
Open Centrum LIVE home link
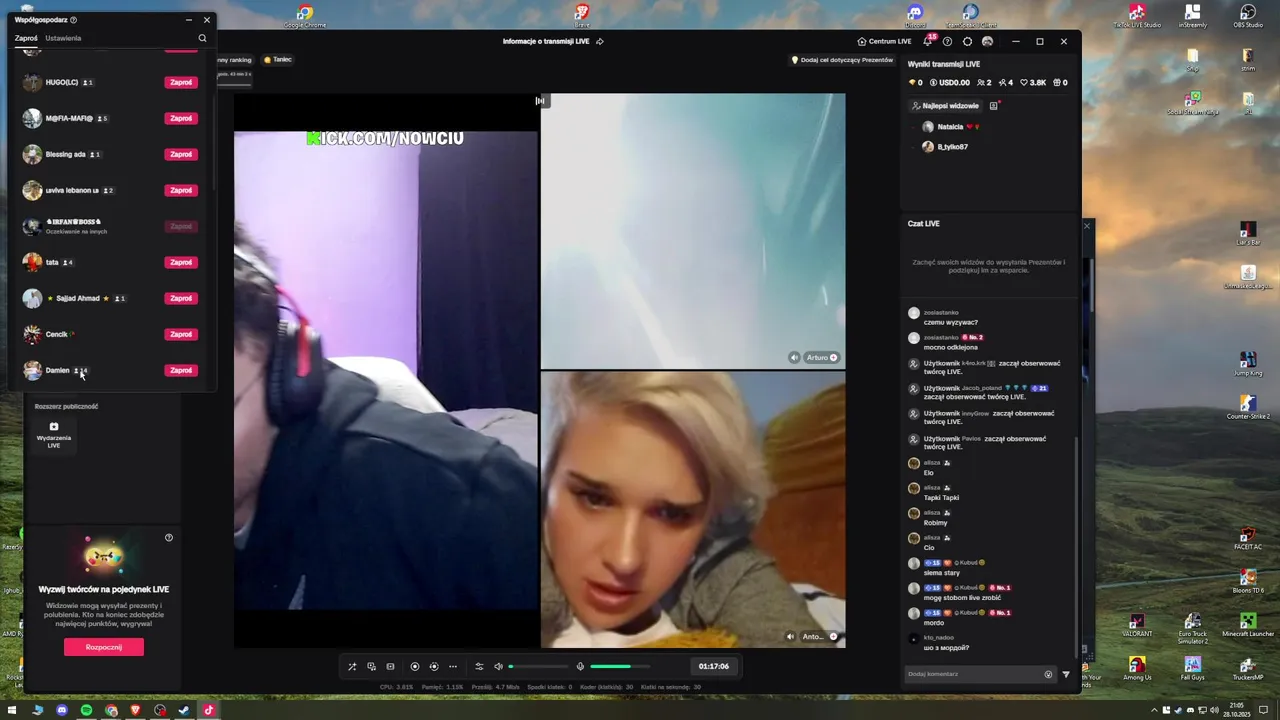[885, 41]
